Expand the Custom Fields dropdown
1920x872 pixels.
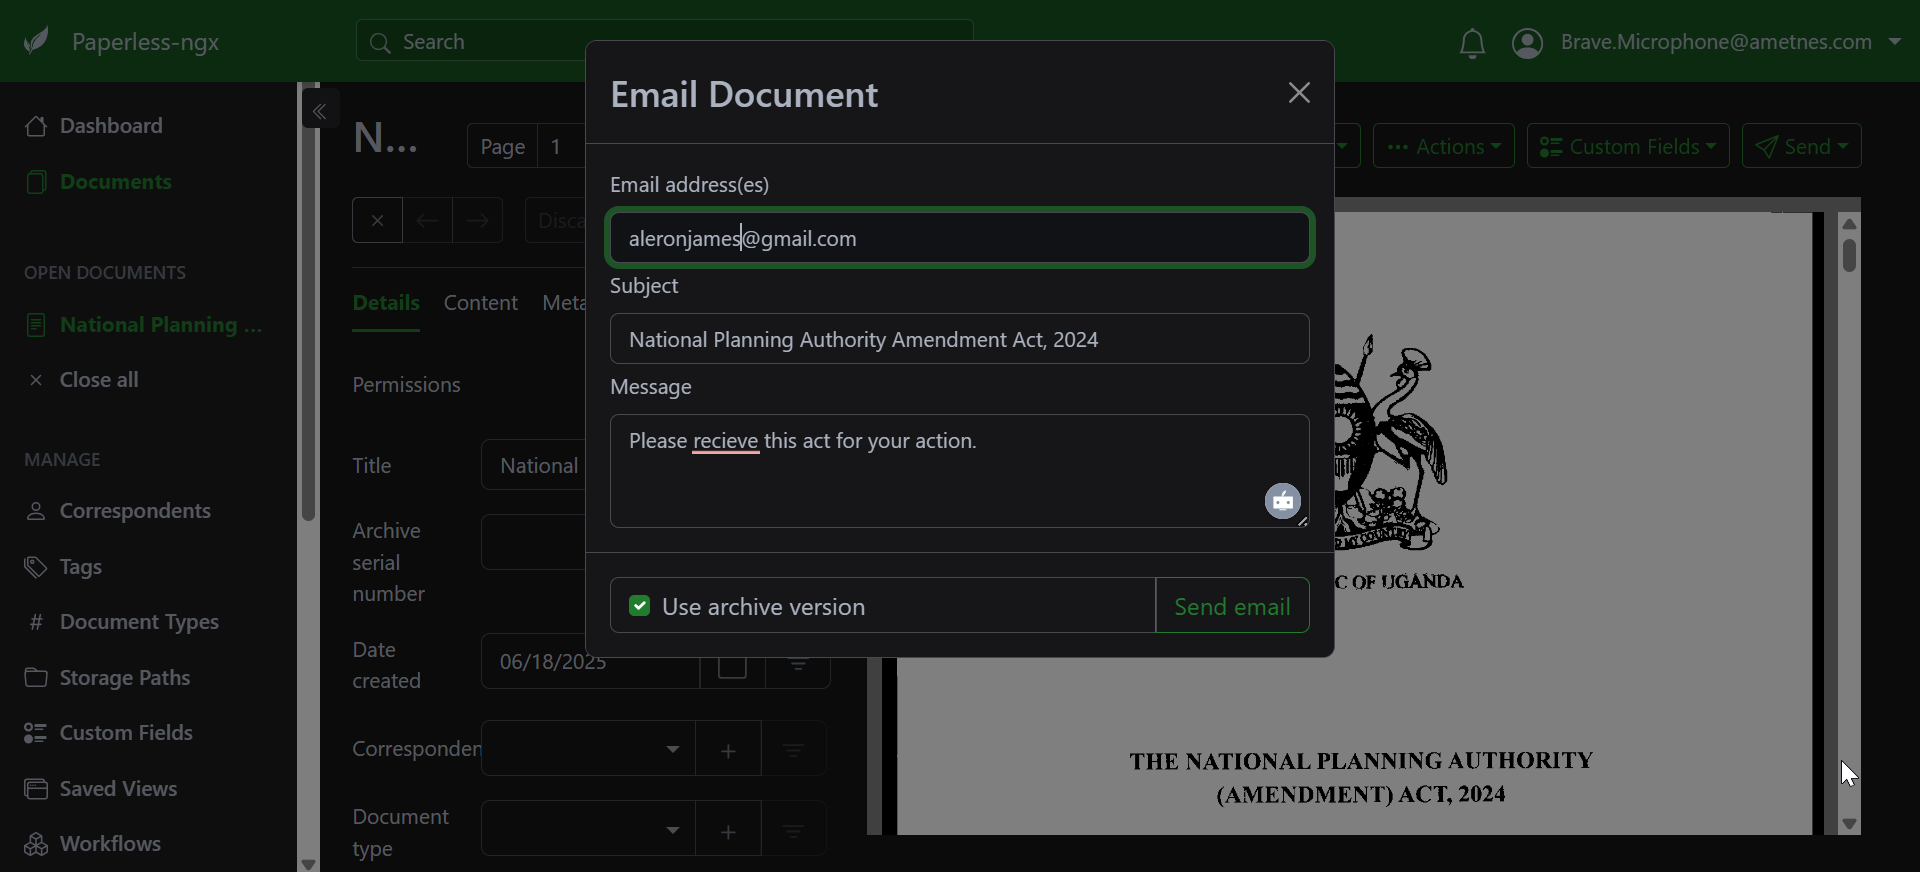pyautogui.click(x=1627, y=147)
